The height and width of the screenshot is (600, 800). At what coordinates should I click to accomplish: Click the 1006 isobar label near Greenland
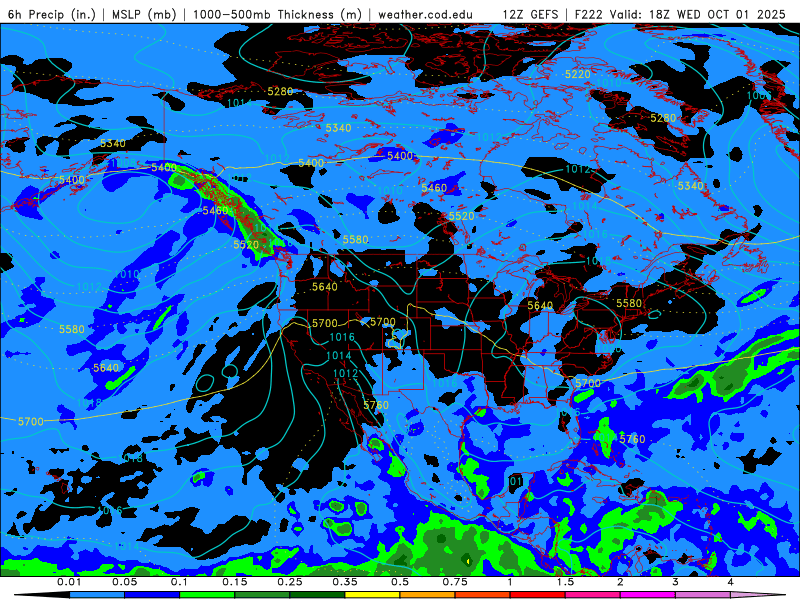click(759, 96)
